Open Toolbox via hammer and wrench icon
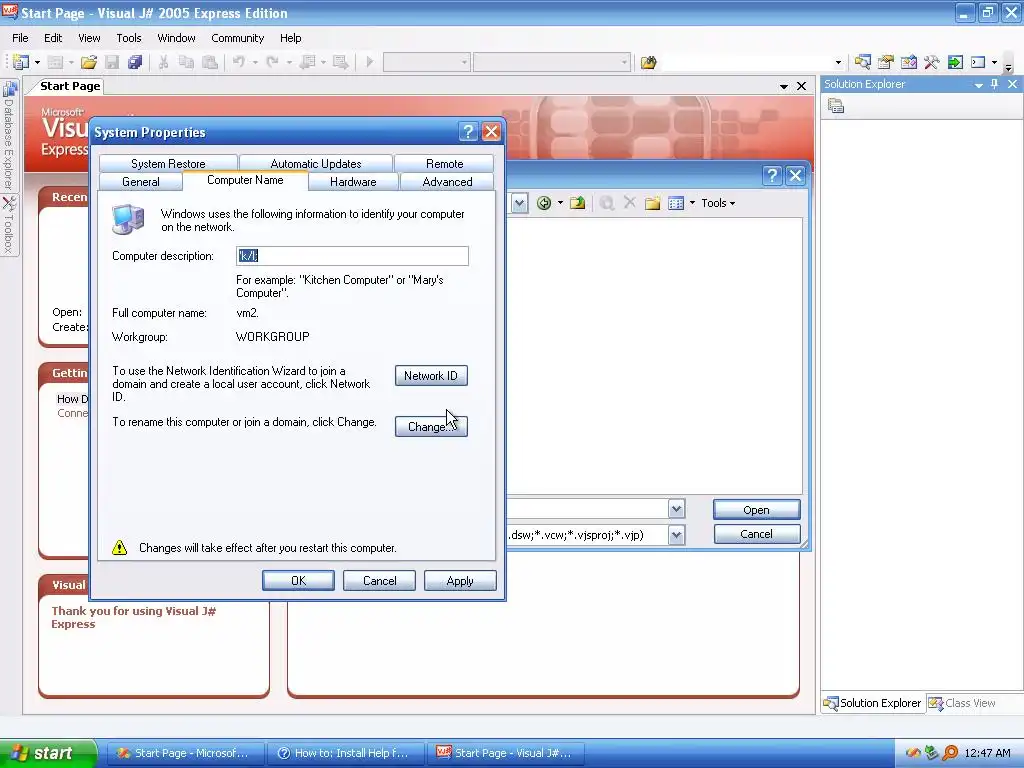 pos(932,63)
